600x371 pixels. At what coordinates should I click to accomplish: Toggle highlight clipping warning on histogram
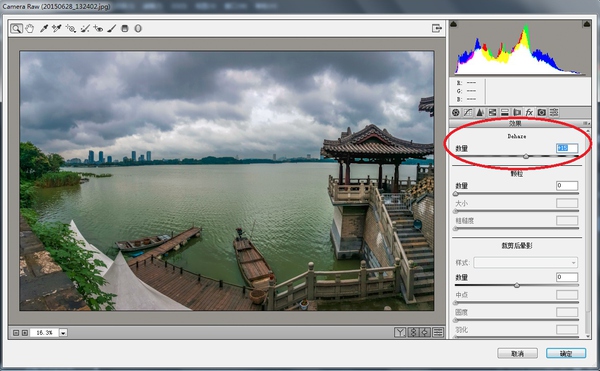(x=587, y=24)
